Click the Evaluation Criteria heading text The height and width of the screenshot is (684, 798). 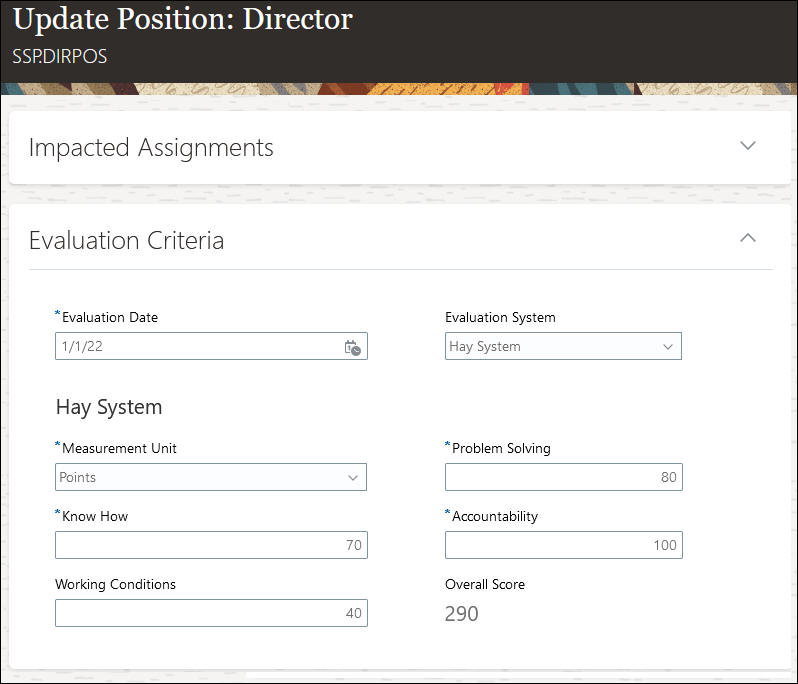(x=126, y=240)
